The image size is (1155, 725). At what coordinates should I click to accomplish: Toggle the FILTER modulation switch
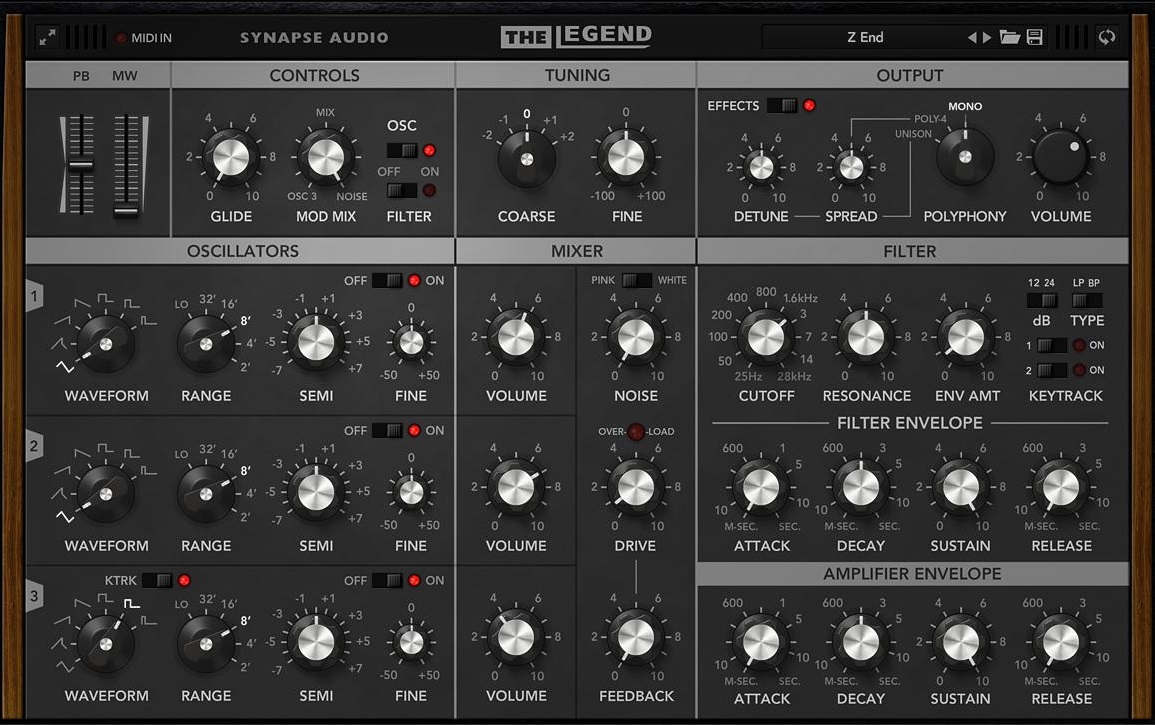(x=402, y=190)
